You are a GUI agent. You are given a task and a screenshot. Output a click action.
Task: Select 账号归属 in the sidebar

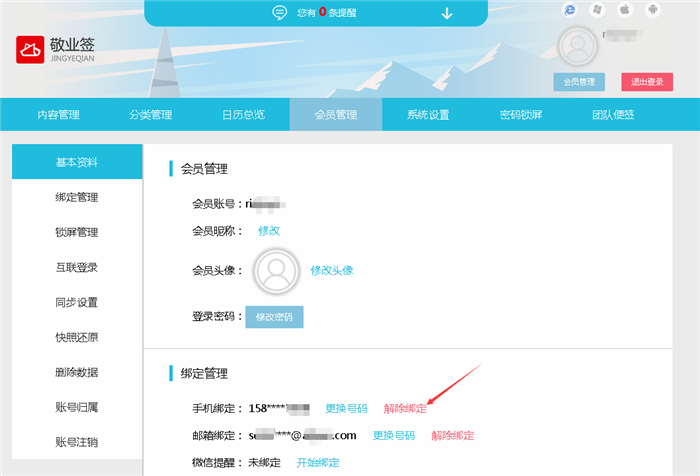[x=77, y=407]
